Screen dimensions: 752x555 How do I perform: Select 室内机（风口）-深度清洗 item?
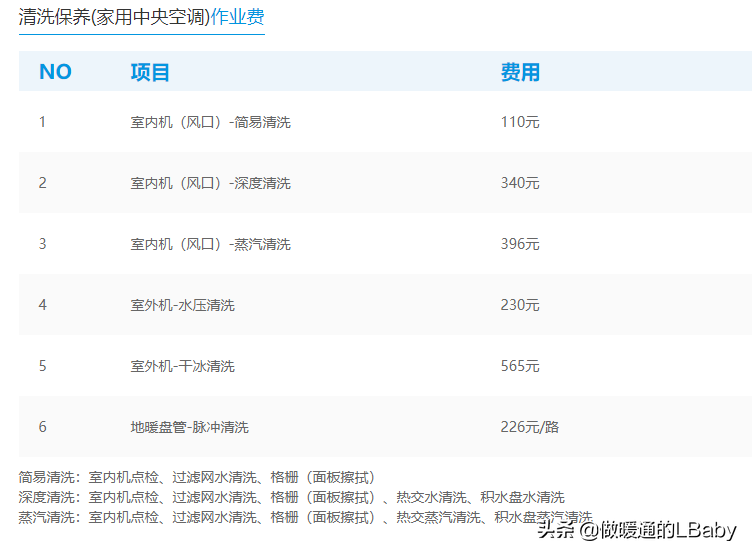[x=211, y=183]
